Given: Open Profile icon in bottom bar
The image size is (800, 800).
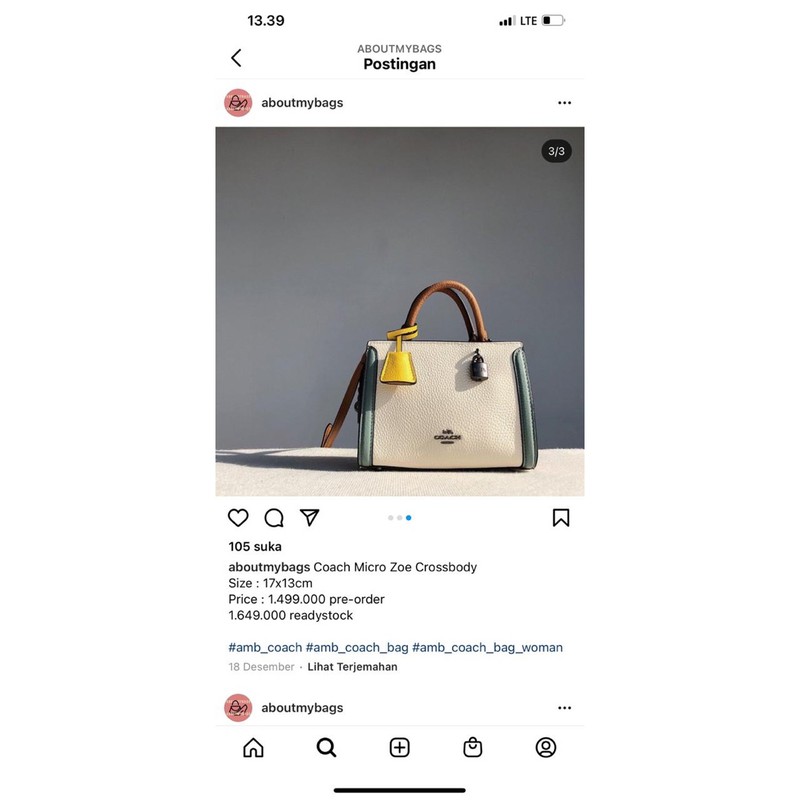Looking at the screenshot, I should [x=546, y=747].
